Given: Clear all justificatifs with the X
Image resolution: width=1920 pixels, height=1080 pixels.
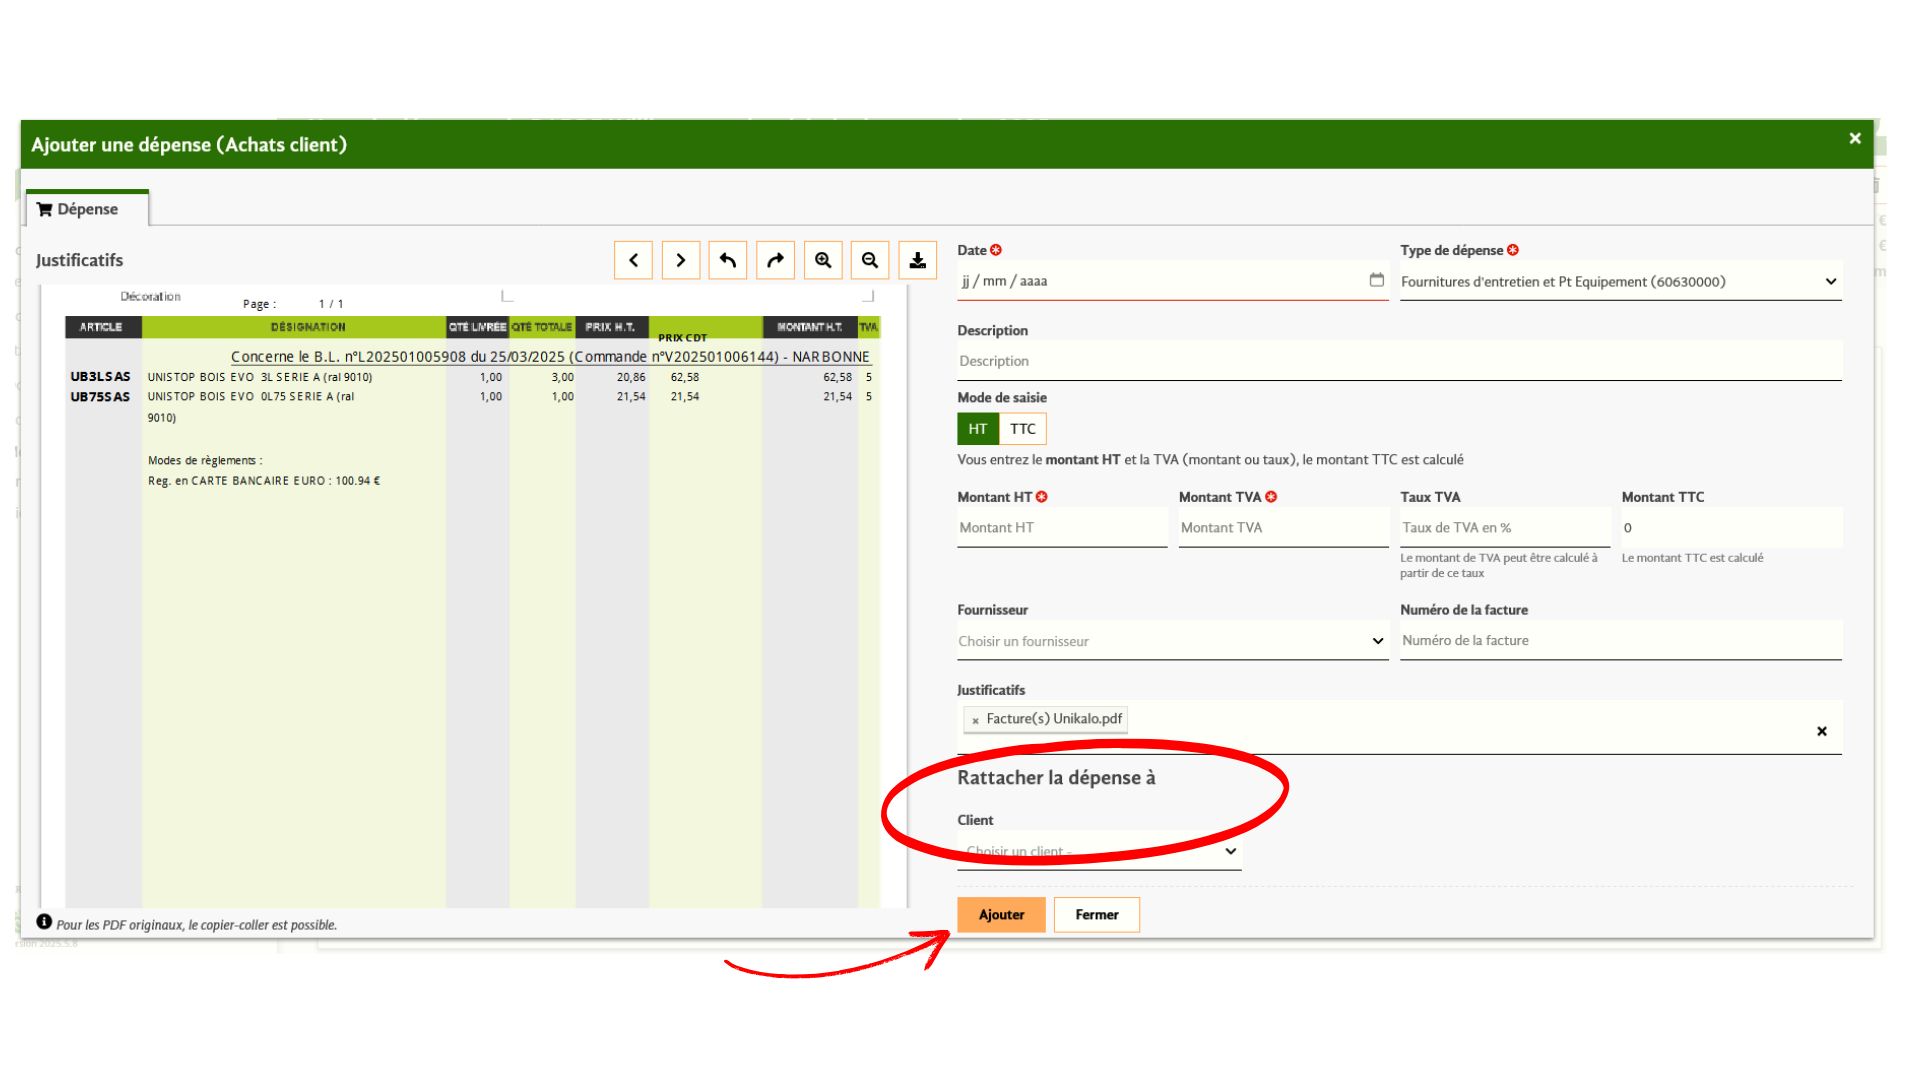Looking at the screenshot, I should pos(1821,731).
